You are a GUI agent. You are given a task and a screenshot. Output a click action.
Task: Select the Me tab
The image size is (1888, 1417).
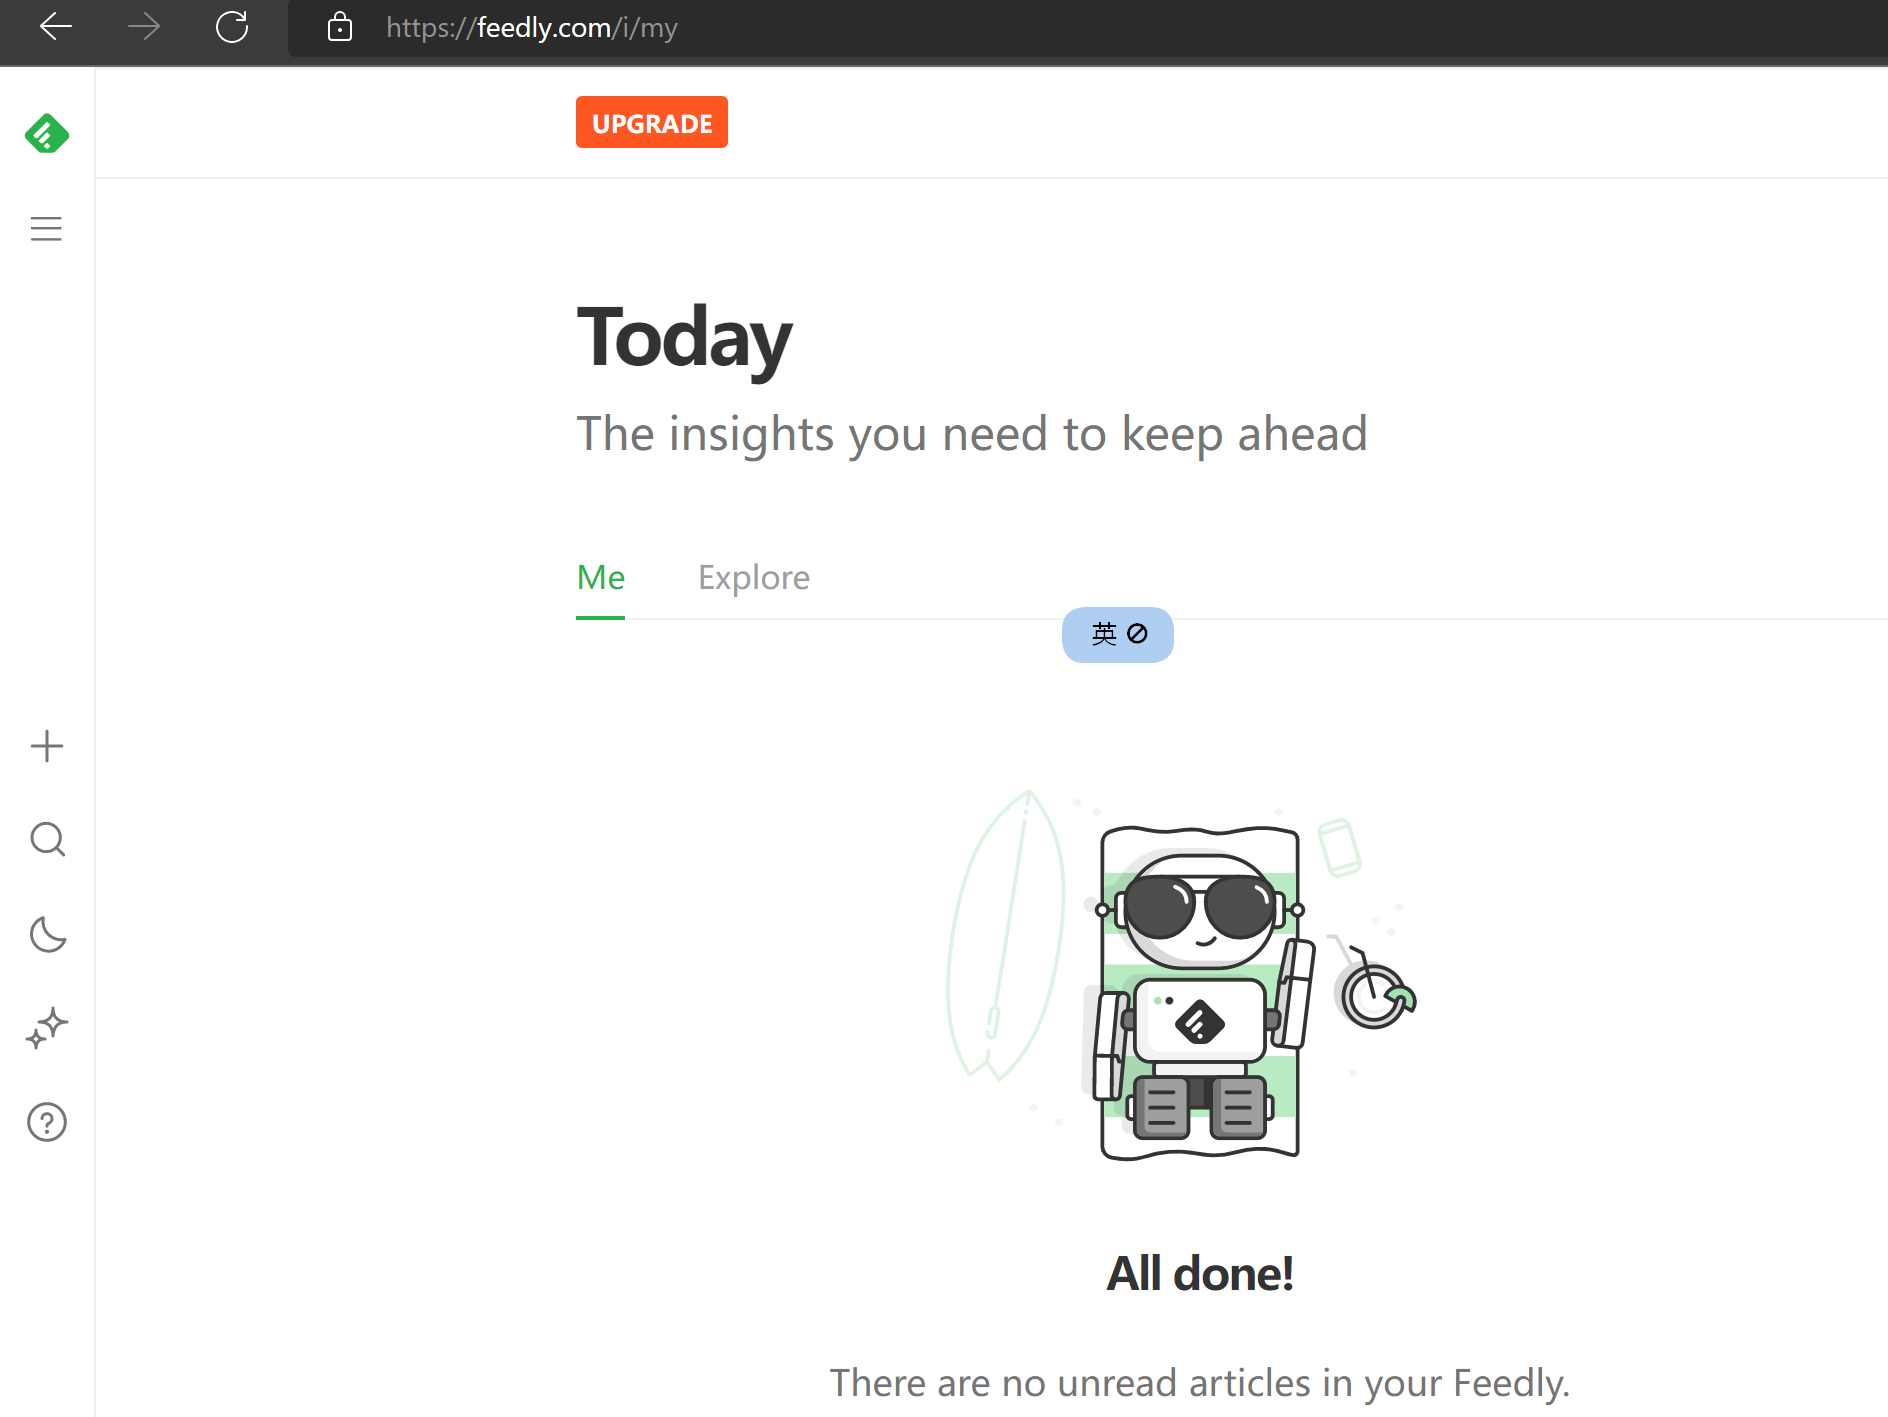tap(600, 578)
